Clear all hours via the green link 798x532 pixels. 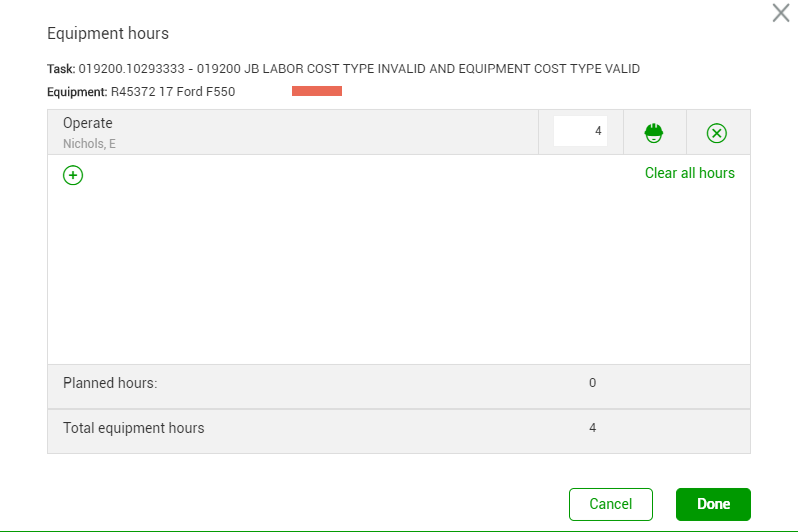click(689, 173)
